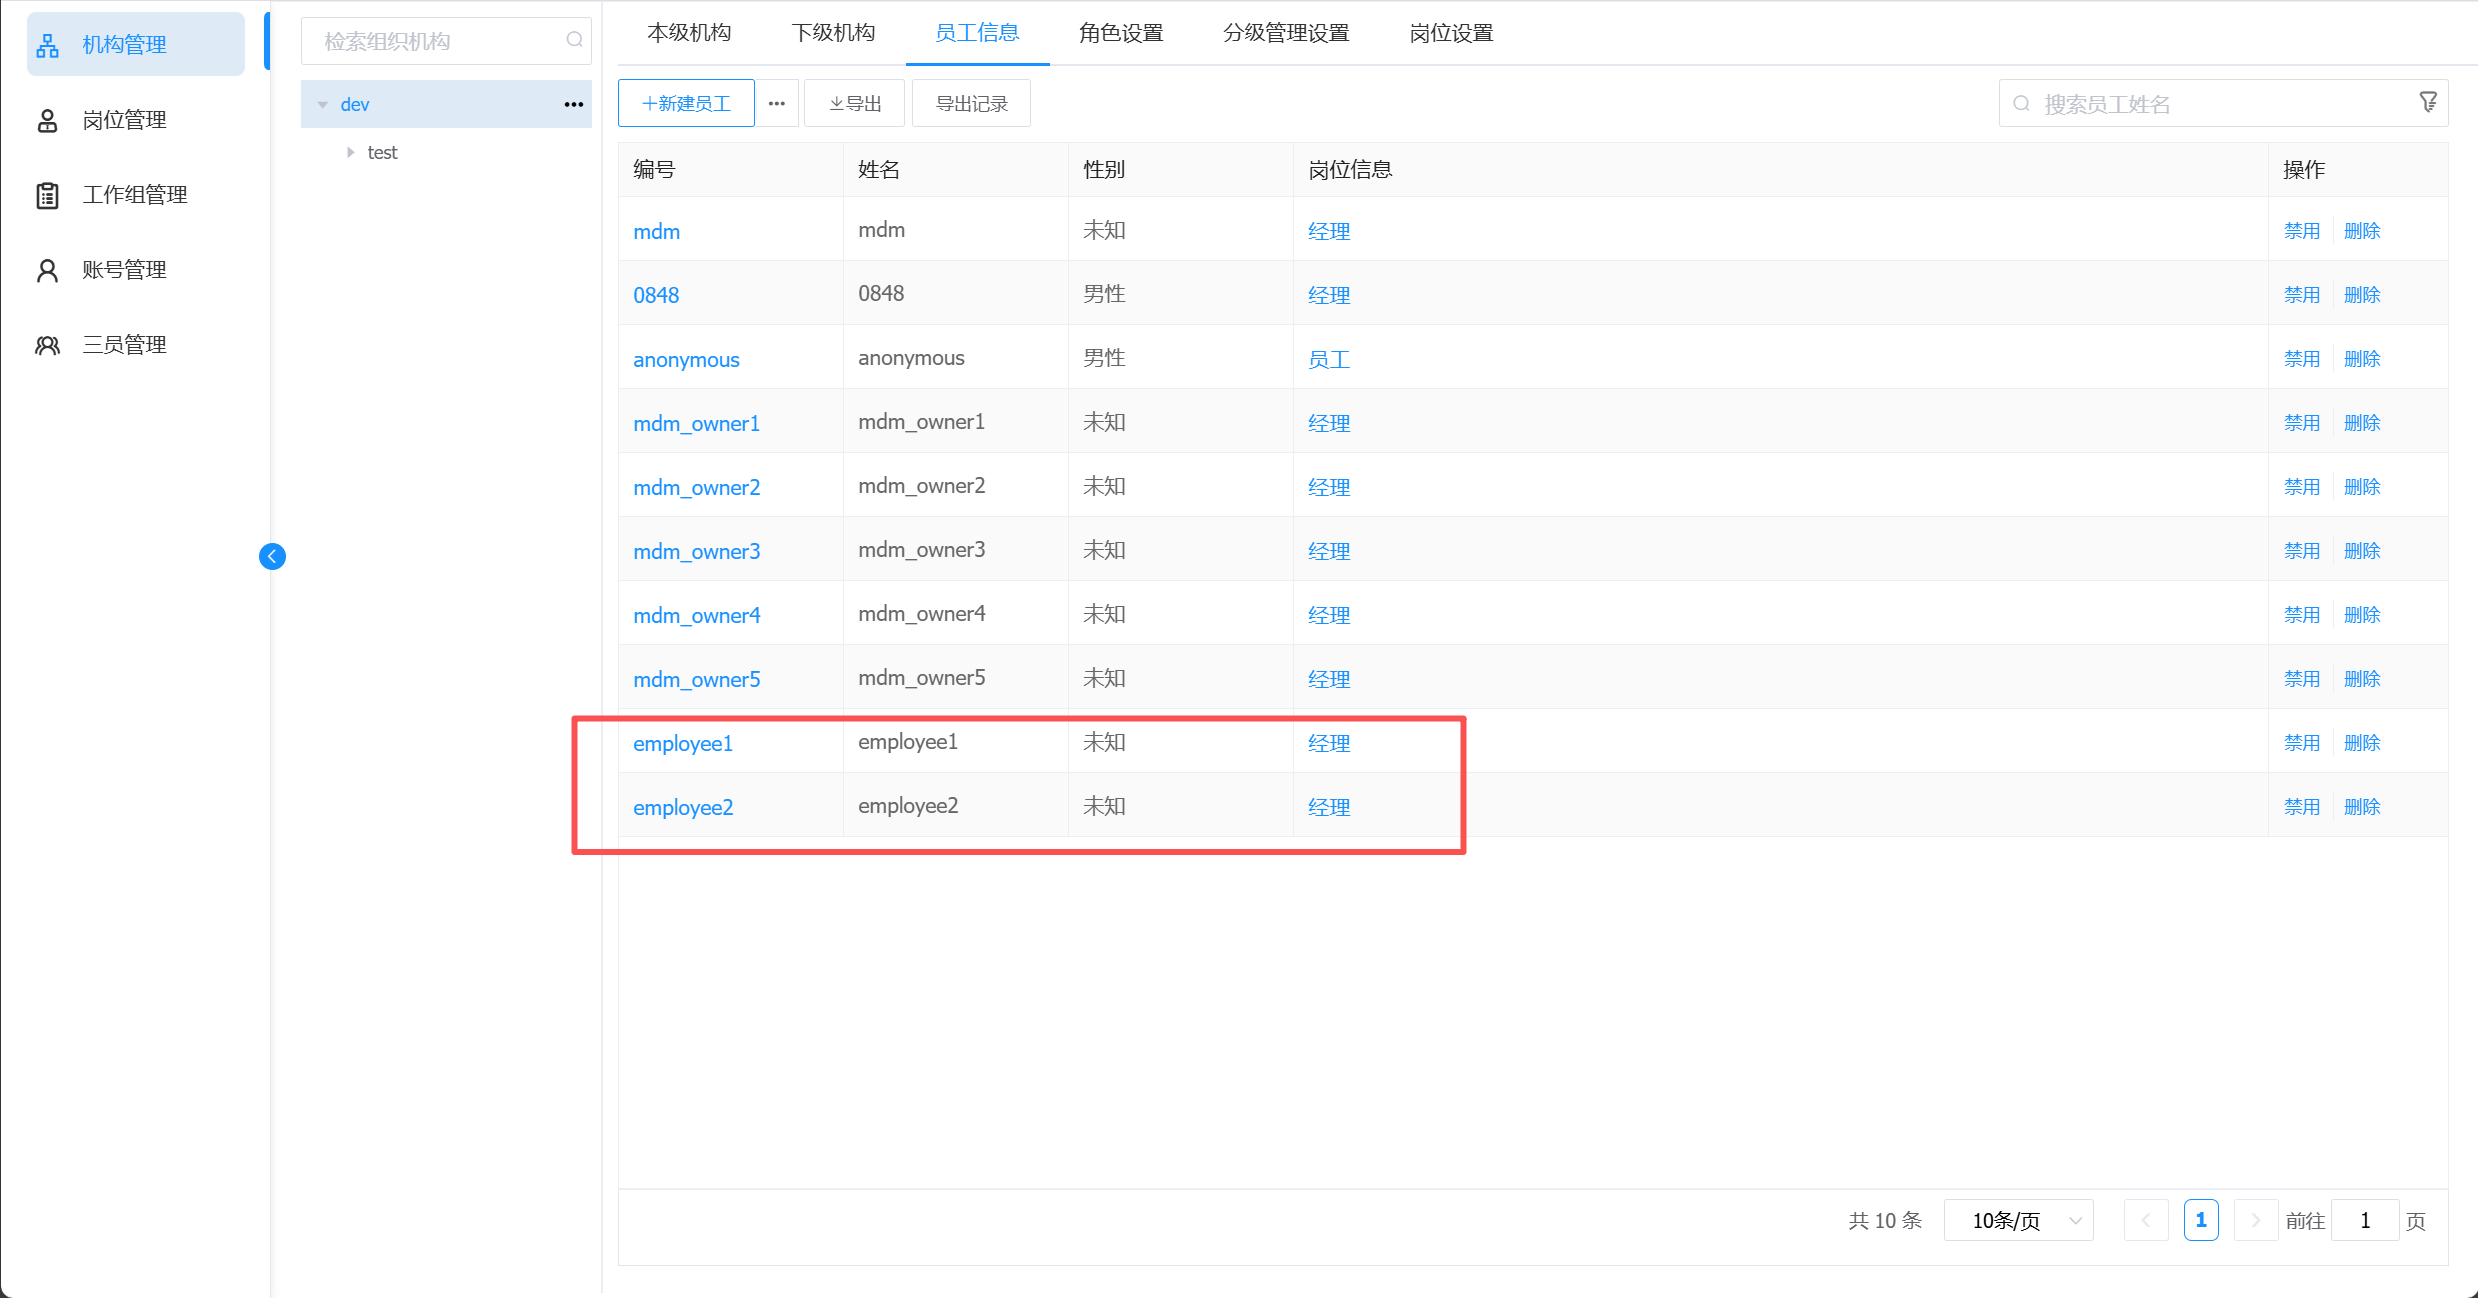Collapse sidebar with blue arrow button
2478x1298 pixels.
click(272, 556)
